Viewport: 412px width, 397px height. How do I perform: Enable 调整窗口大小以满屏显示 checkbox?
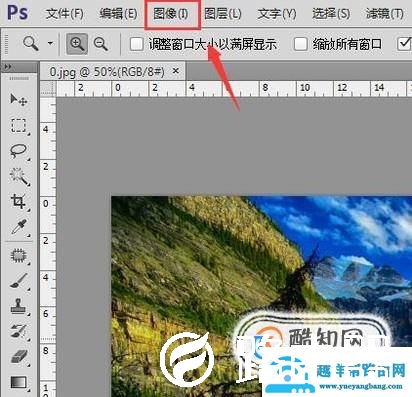pos(136,44)
